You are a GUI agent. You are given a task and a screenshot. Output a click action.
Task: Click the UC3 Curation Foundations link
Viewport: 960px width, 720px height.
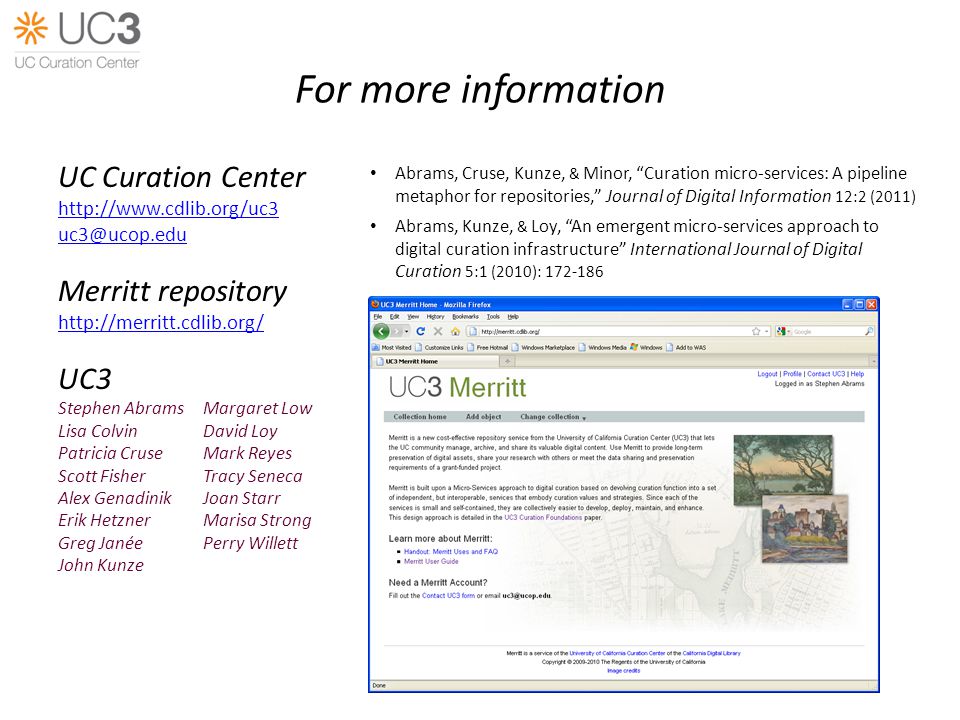(543, 517)
